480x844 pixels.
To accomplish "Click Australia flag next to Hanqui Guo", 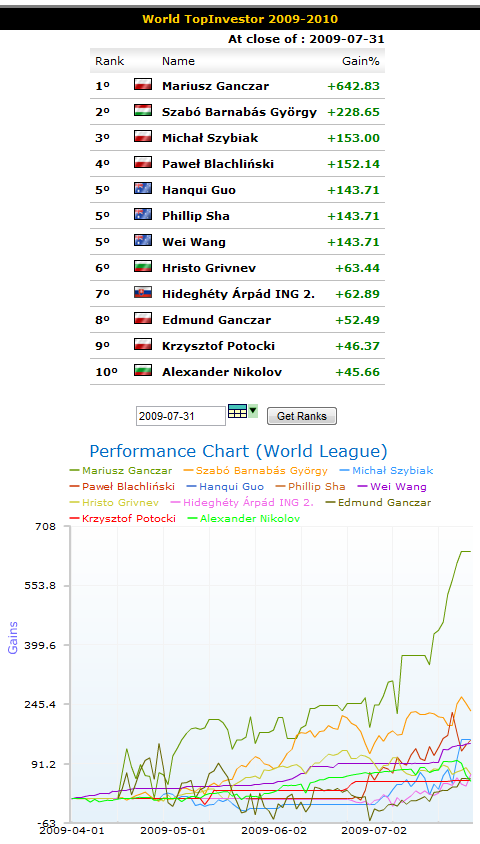I will pos(143,188).
